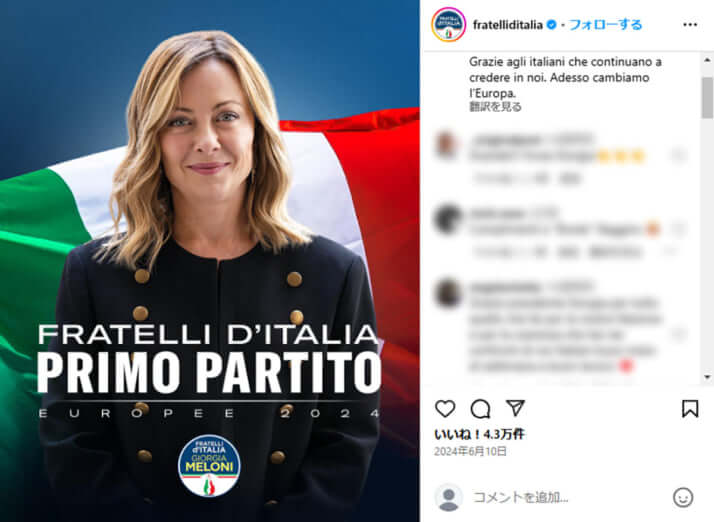Save post with the bookmark icon
Viewport: 714px width, 522px height.
pyautogui.click(x=690, y=409)
